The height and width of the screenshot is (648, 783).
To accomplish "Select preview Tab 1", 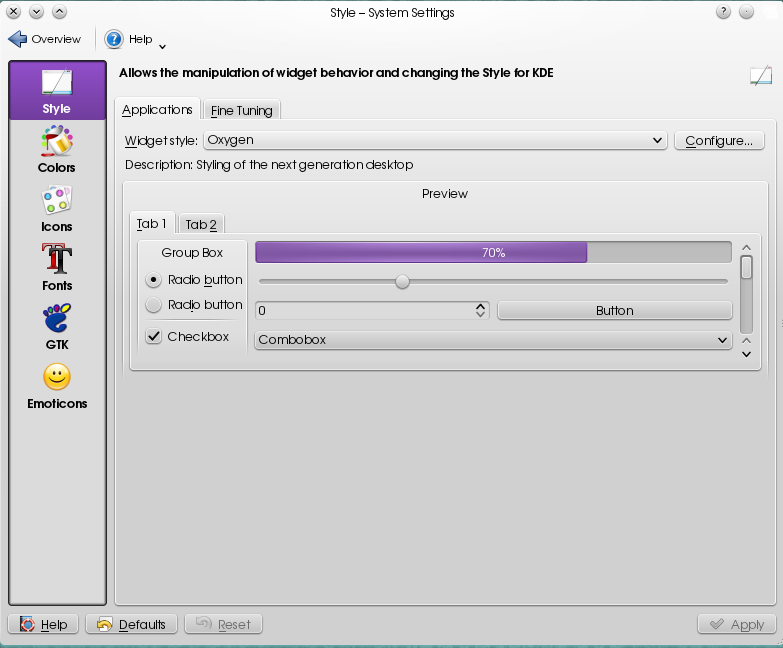I will click(151, 223).
